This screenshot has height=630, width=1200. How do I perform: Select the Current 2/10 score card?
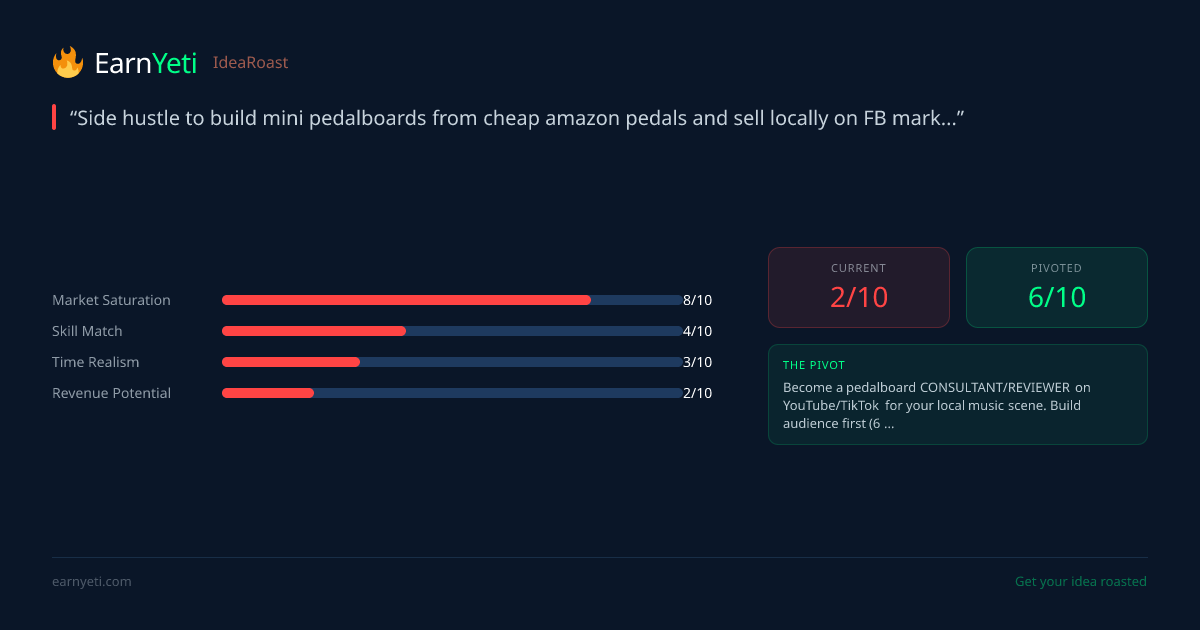(858, 287)
